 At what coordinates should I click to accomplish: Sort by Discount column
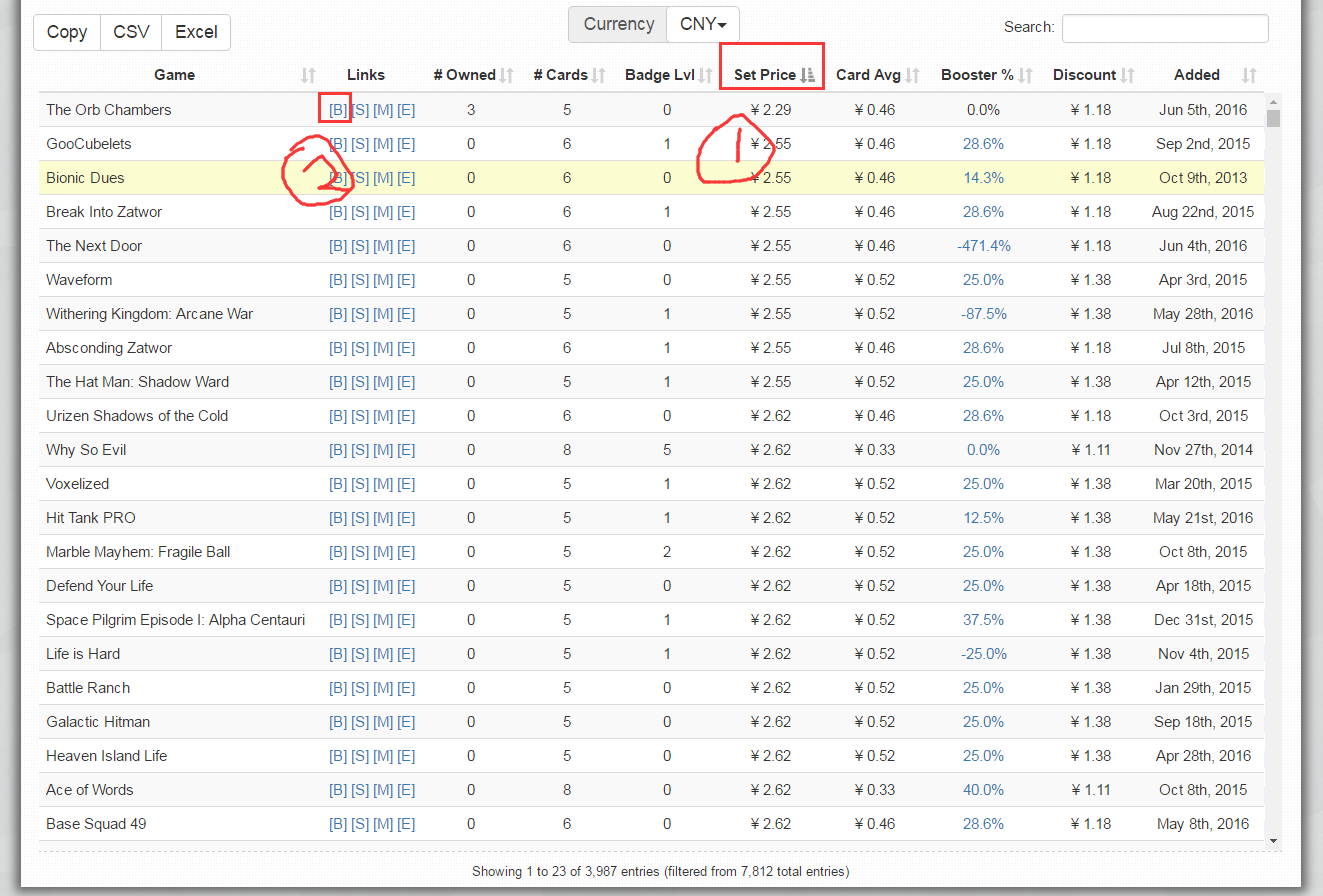tap(1092, 75)
